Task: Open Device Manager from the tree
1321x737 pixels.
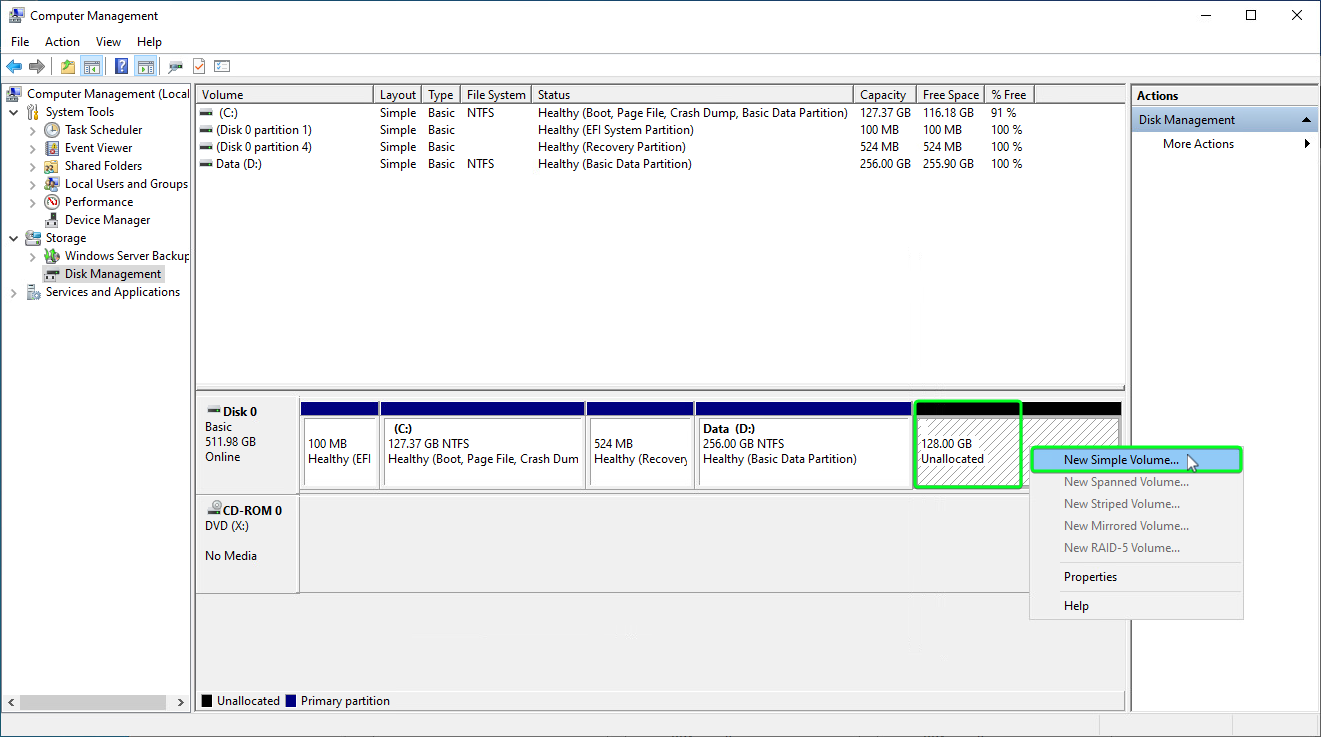Action: coord(107,220)
